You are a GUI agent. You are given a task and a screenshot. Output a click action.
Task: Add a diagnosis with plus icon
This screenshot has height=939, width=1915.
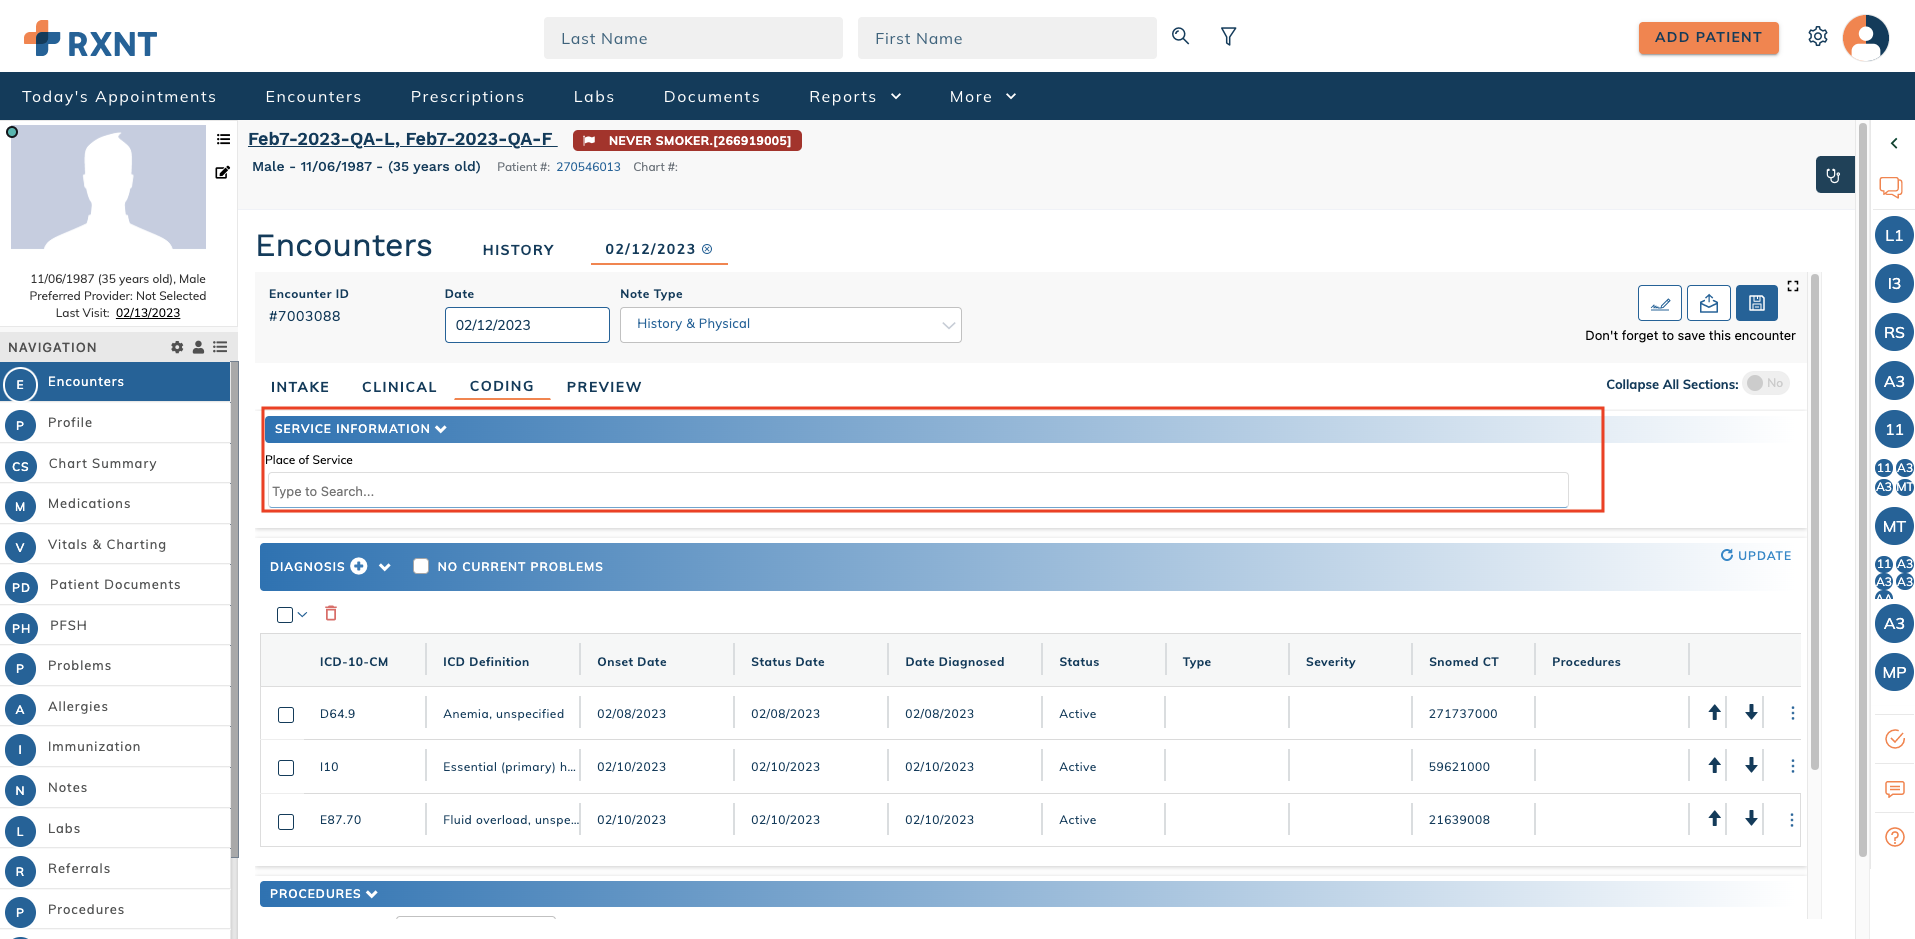359,566
